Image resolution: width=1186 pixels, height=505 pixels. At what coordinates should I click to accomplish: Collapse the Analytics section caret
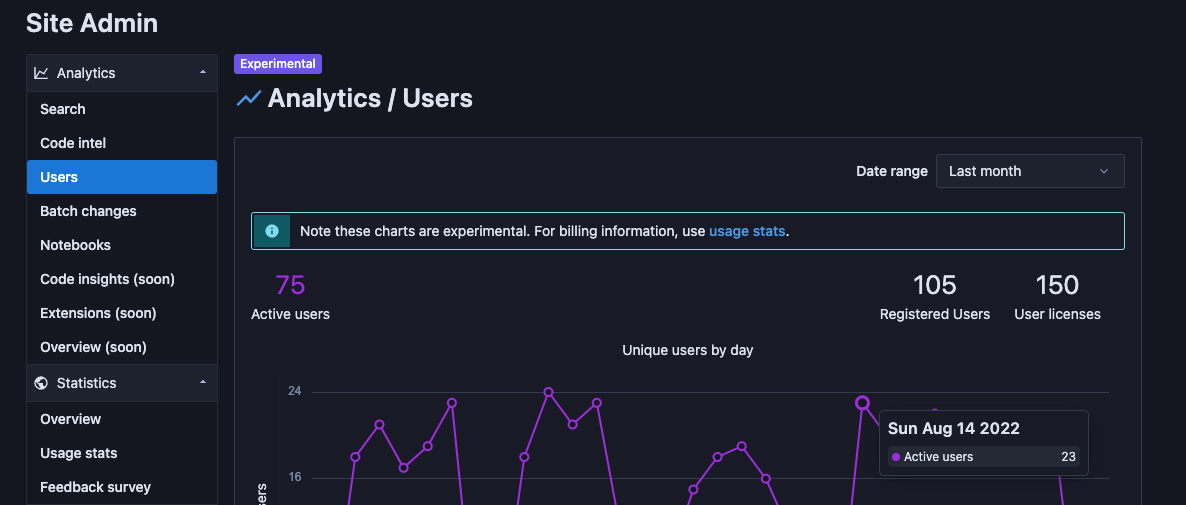click(x=203, y=73)
